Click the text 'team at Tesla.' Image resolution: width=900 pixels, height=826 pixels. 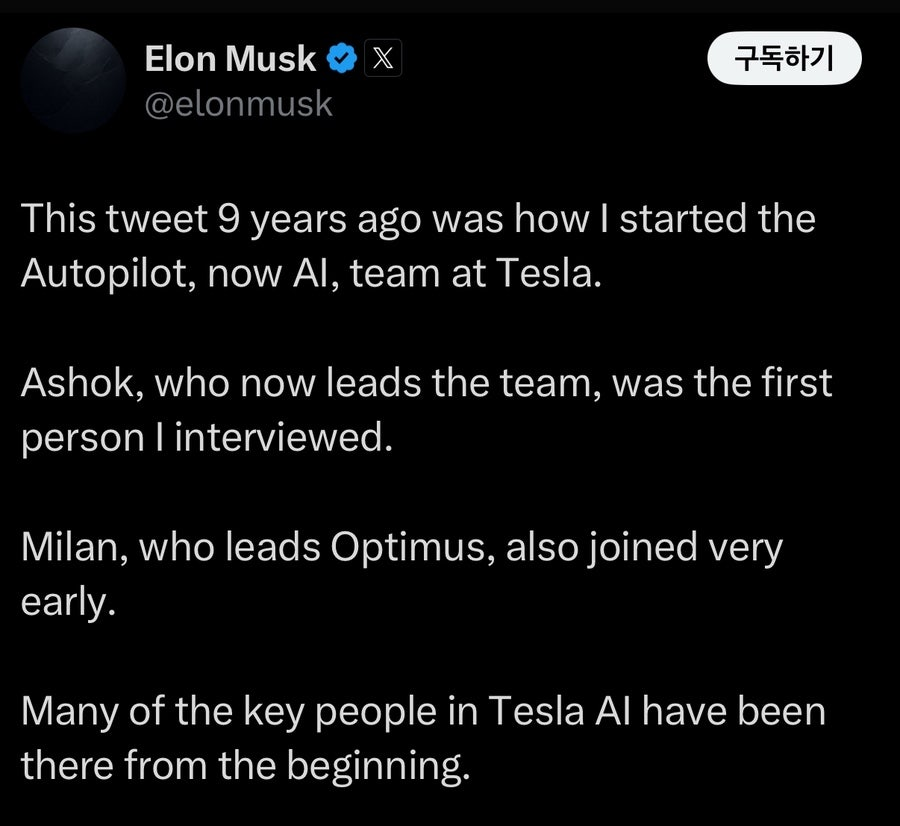point(476,273)
